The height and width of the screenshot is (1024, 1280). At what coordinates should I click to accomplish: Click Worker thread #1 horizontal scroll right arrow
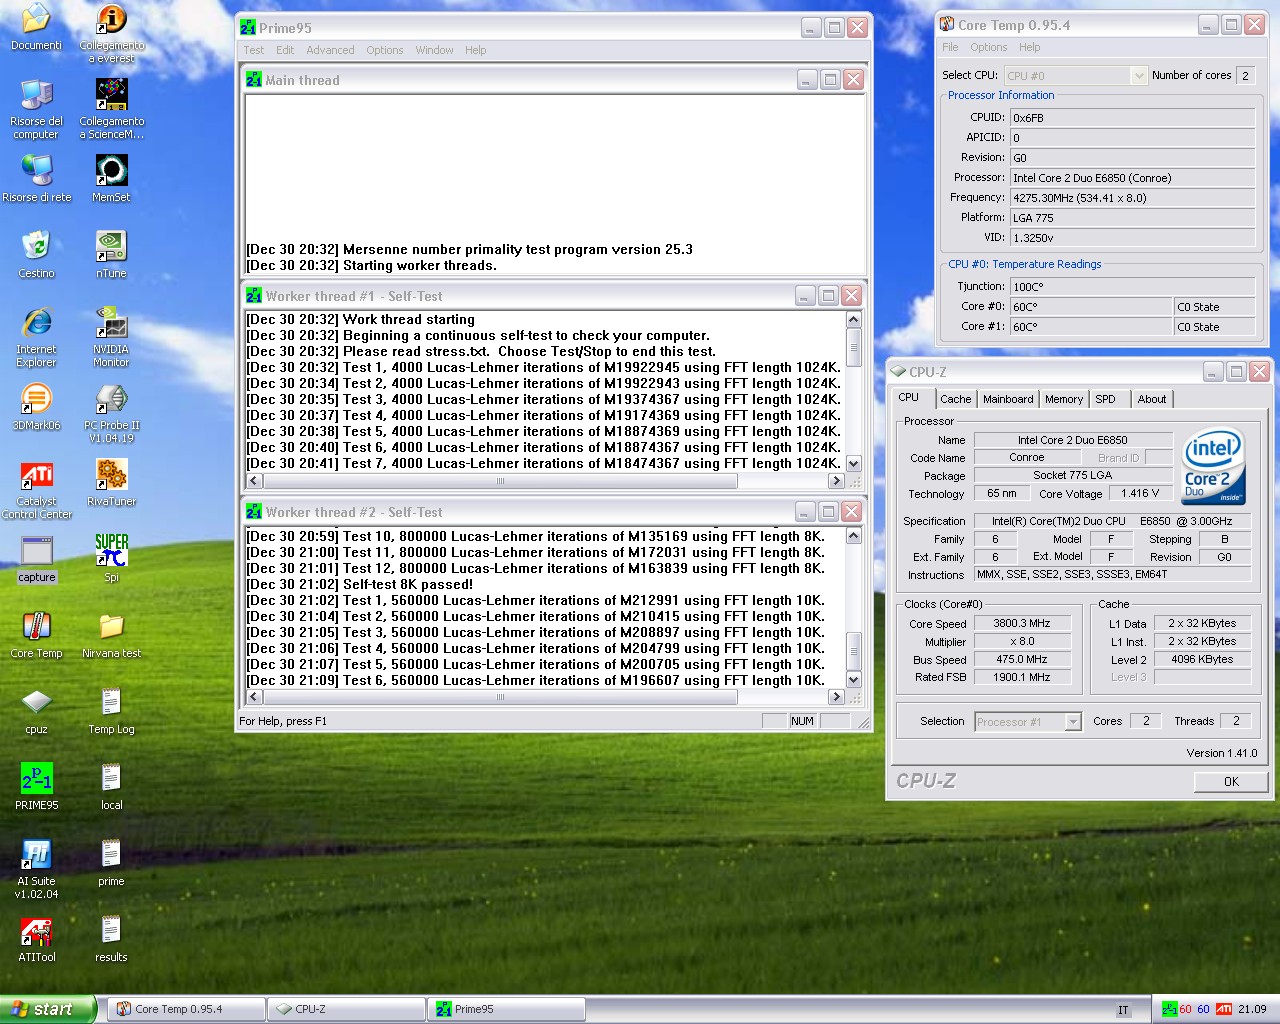[837, 481]
